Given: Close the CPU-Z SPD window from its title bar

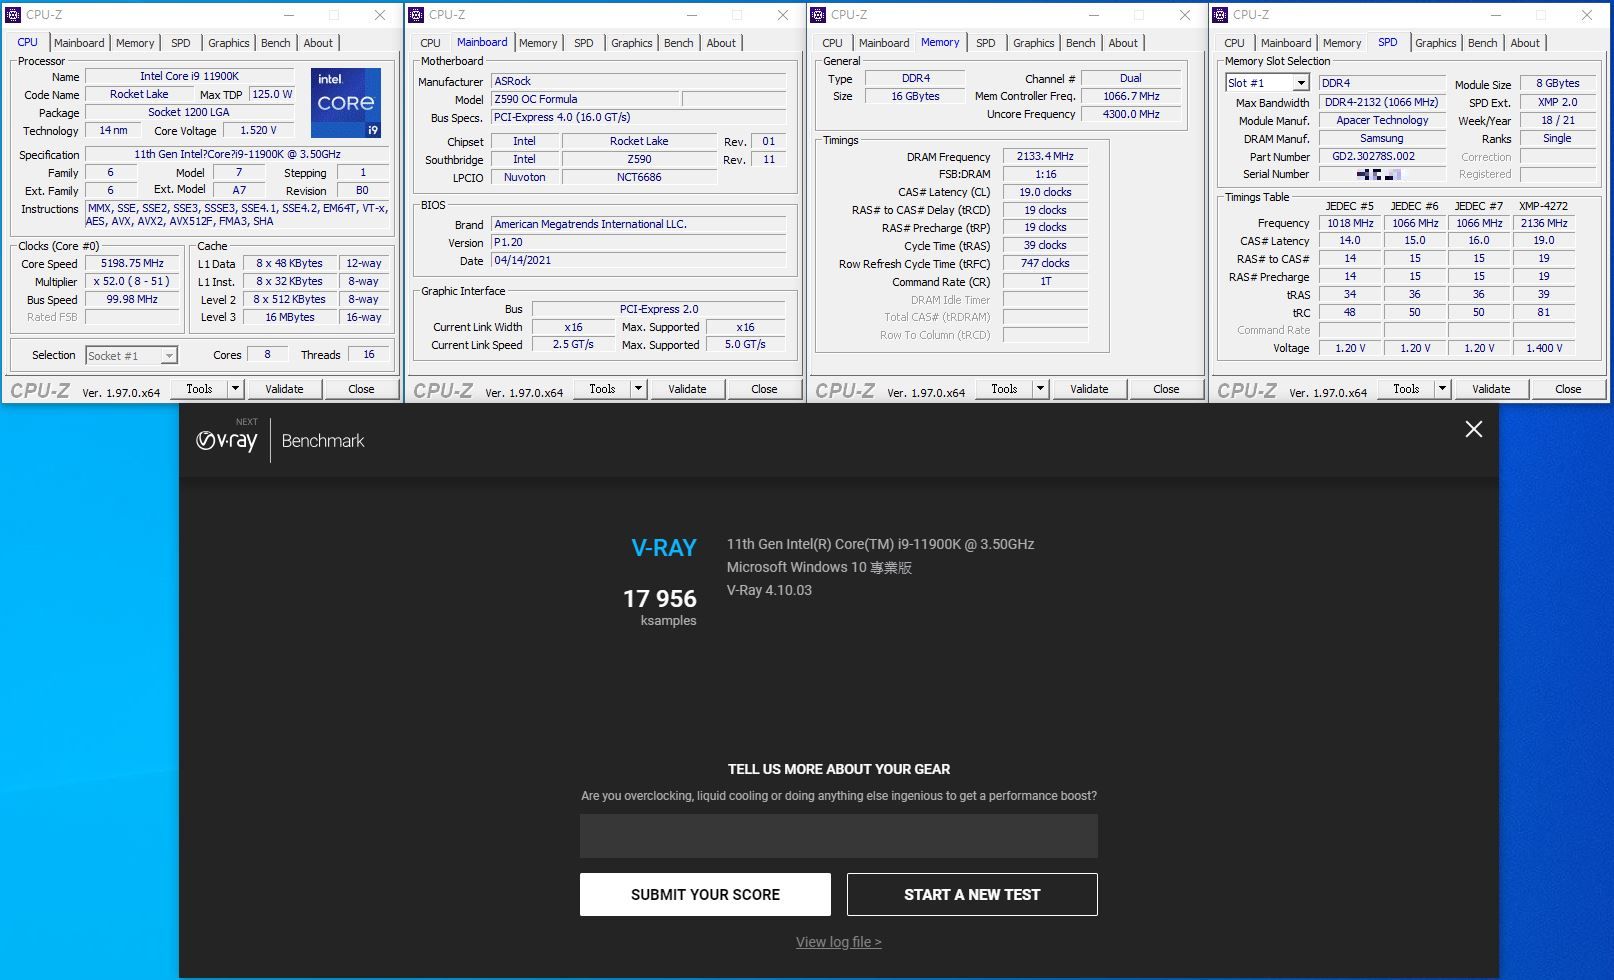Looking at the screenshot, I should (x=1587, y=15).
